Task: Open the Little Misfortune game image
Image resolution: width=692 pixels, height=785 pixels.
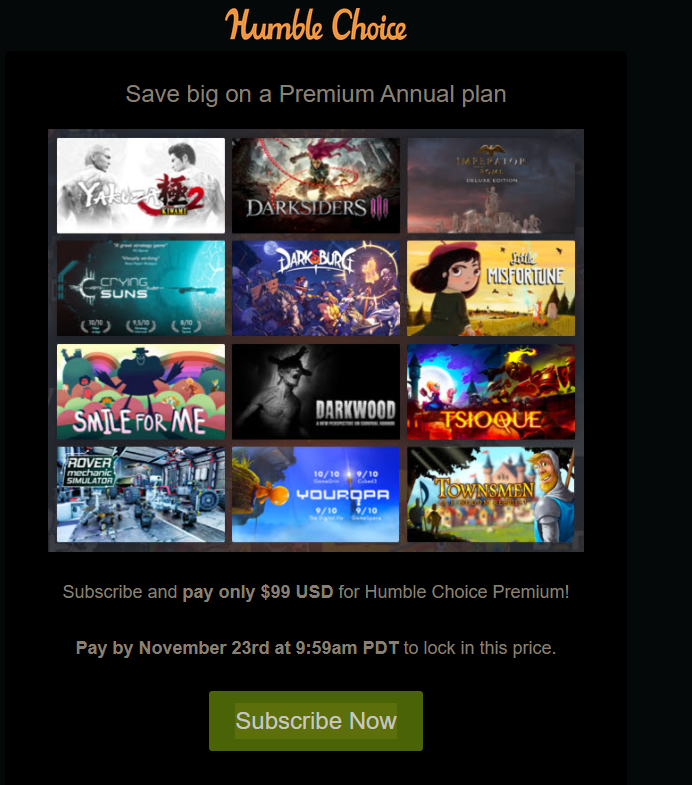Action: 491,288
